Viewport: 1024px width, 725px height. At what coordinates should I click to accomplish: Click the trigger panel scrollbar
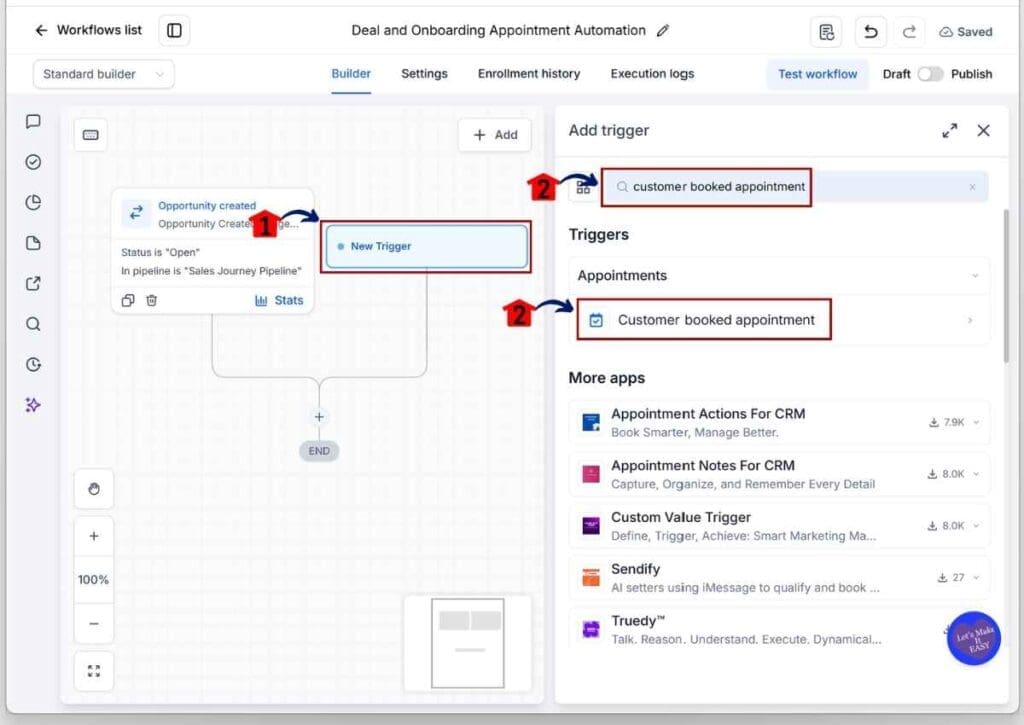point(1006,286)
